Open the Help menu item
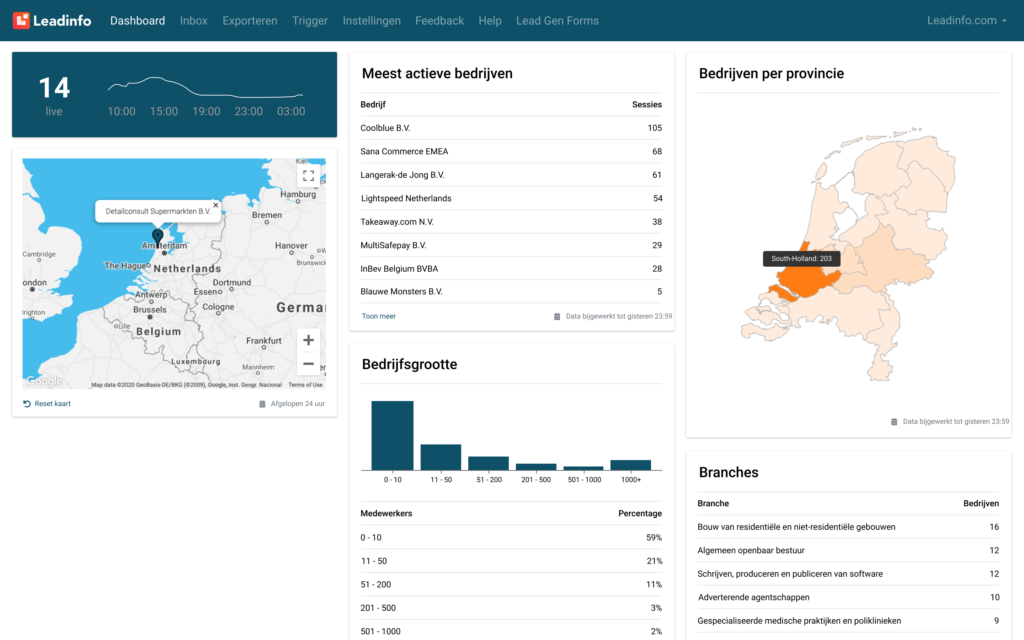Viewport: 1024px width, 640px height. 490,21
